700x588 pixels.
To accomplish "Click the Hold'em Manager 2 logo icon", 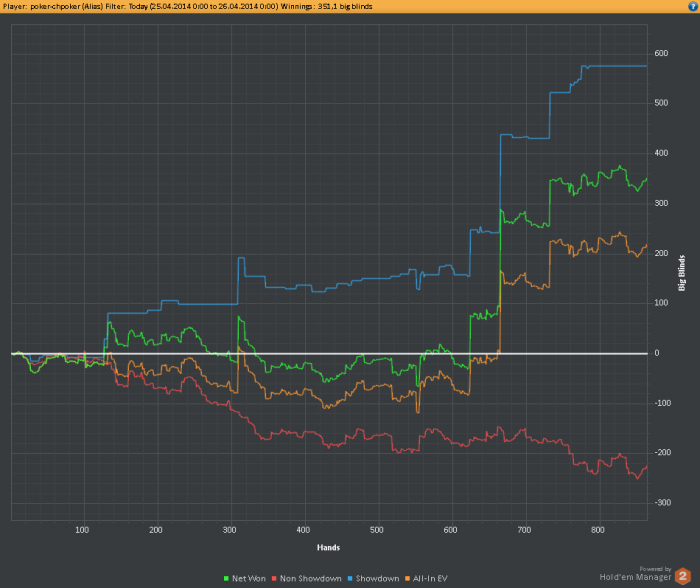I will click(683, 576).
